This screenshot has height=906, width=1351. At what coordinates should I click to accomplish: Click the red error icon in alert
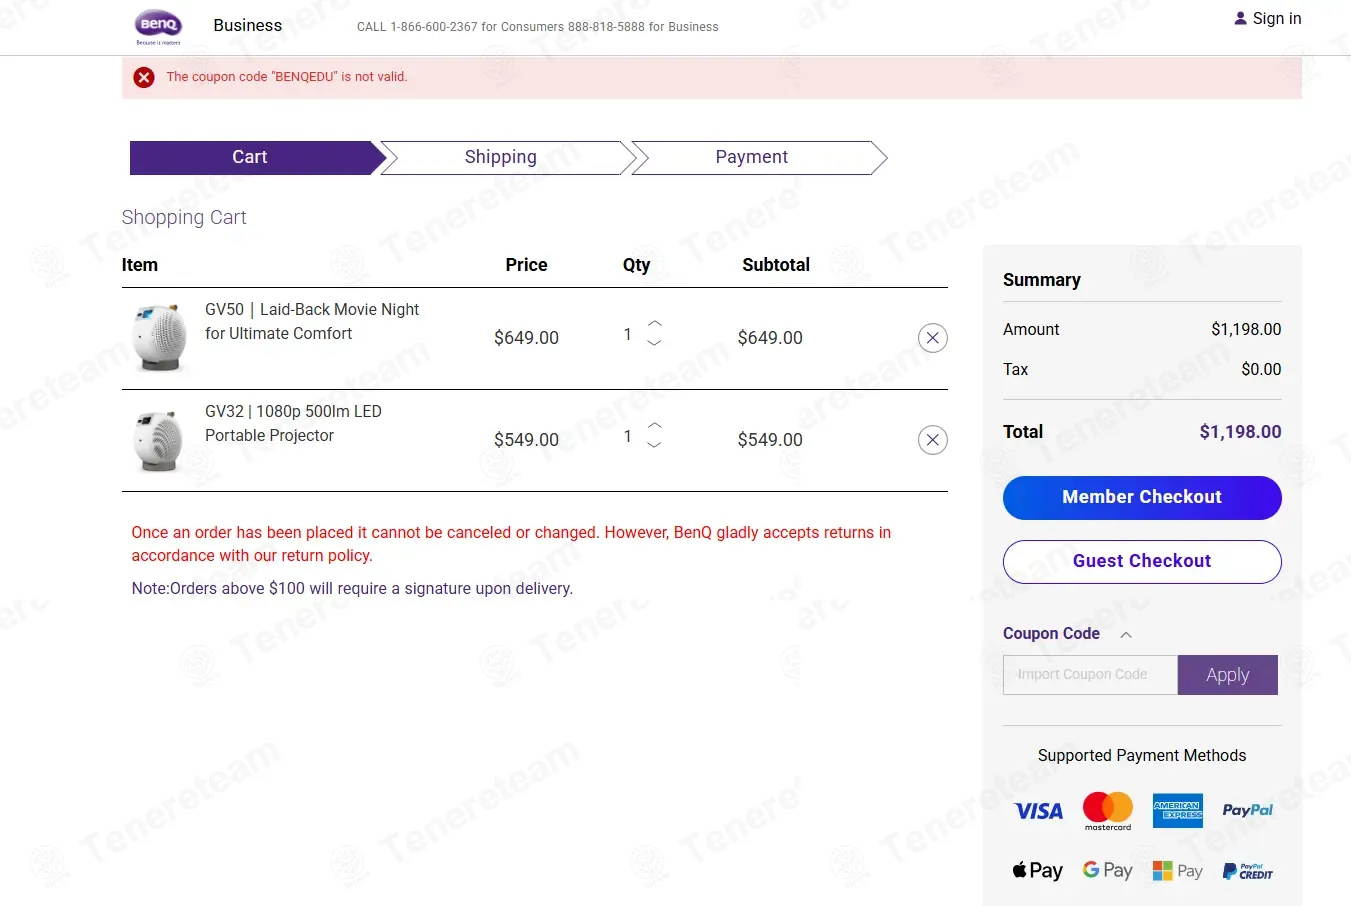point(144,77)
